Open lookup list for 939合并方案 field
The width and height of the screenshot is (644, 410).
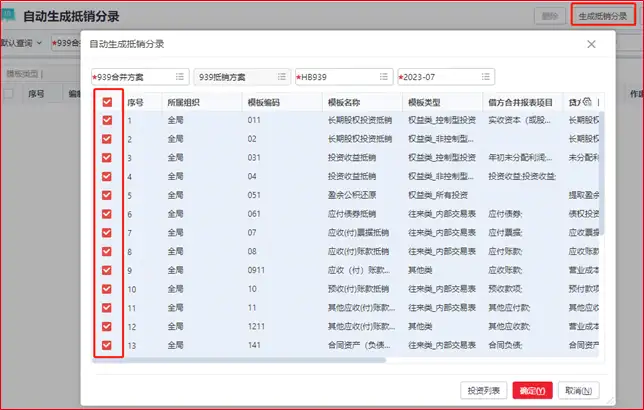pyautogui.click(x=179, y=77)
